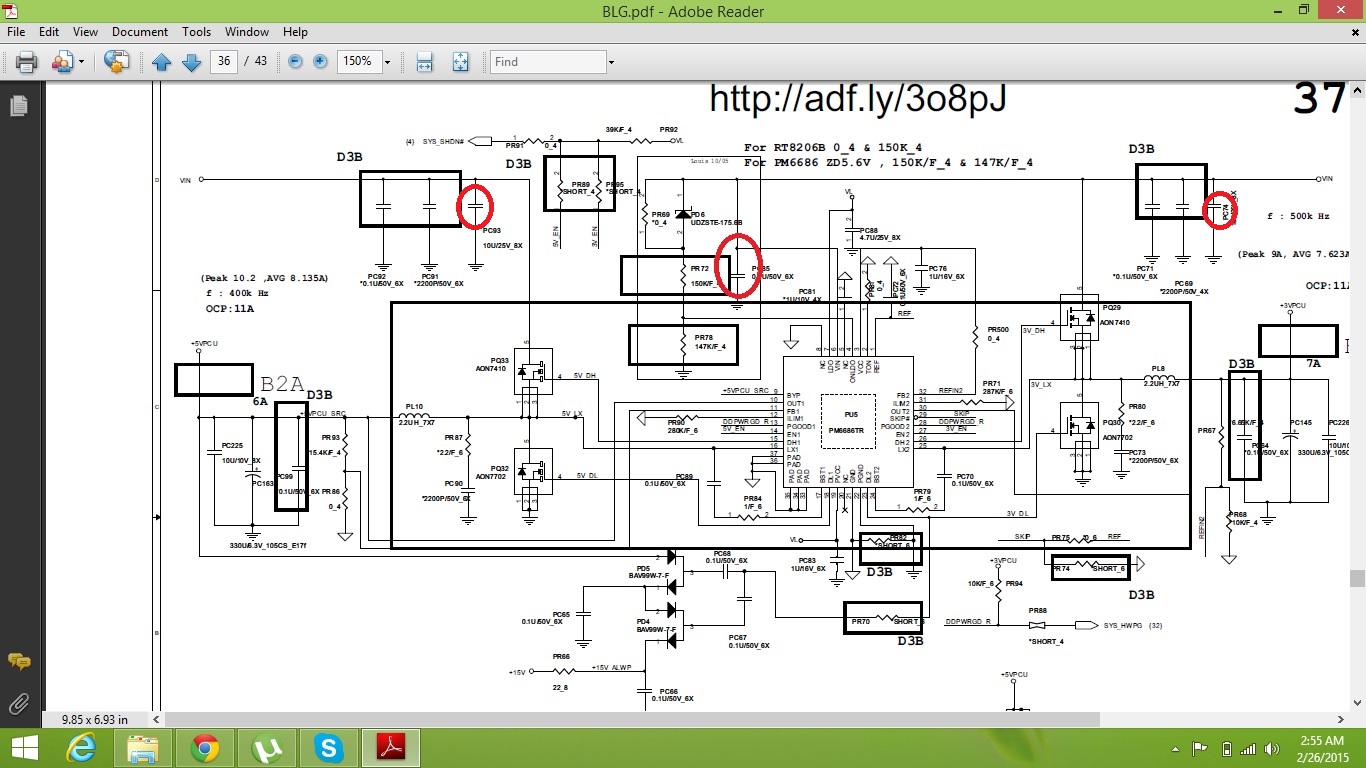Screen dimensions: 1366x768
Task: Open the Find options dropdown arrow
Action: 610,62
